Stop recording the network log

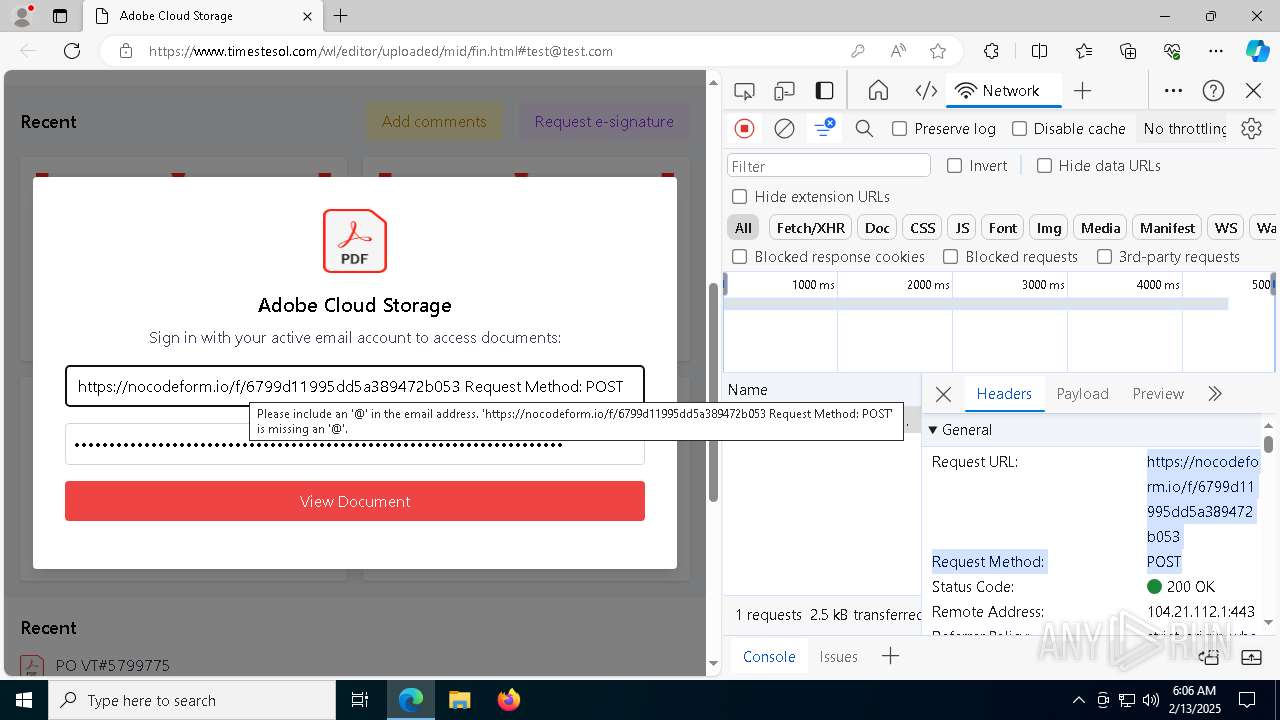(x=744, y=128)
